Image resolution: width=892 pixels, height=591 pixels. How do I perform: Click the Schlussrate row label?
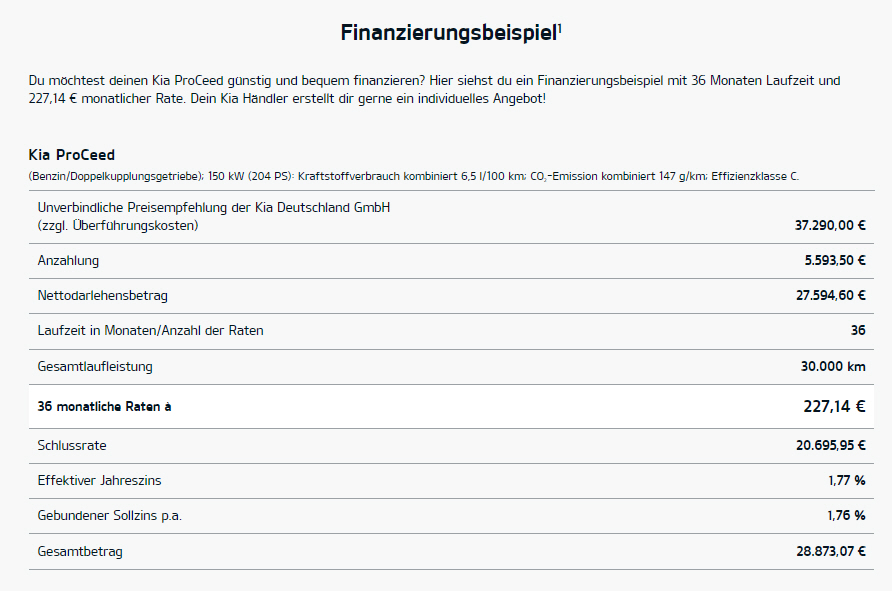point(72,445)
